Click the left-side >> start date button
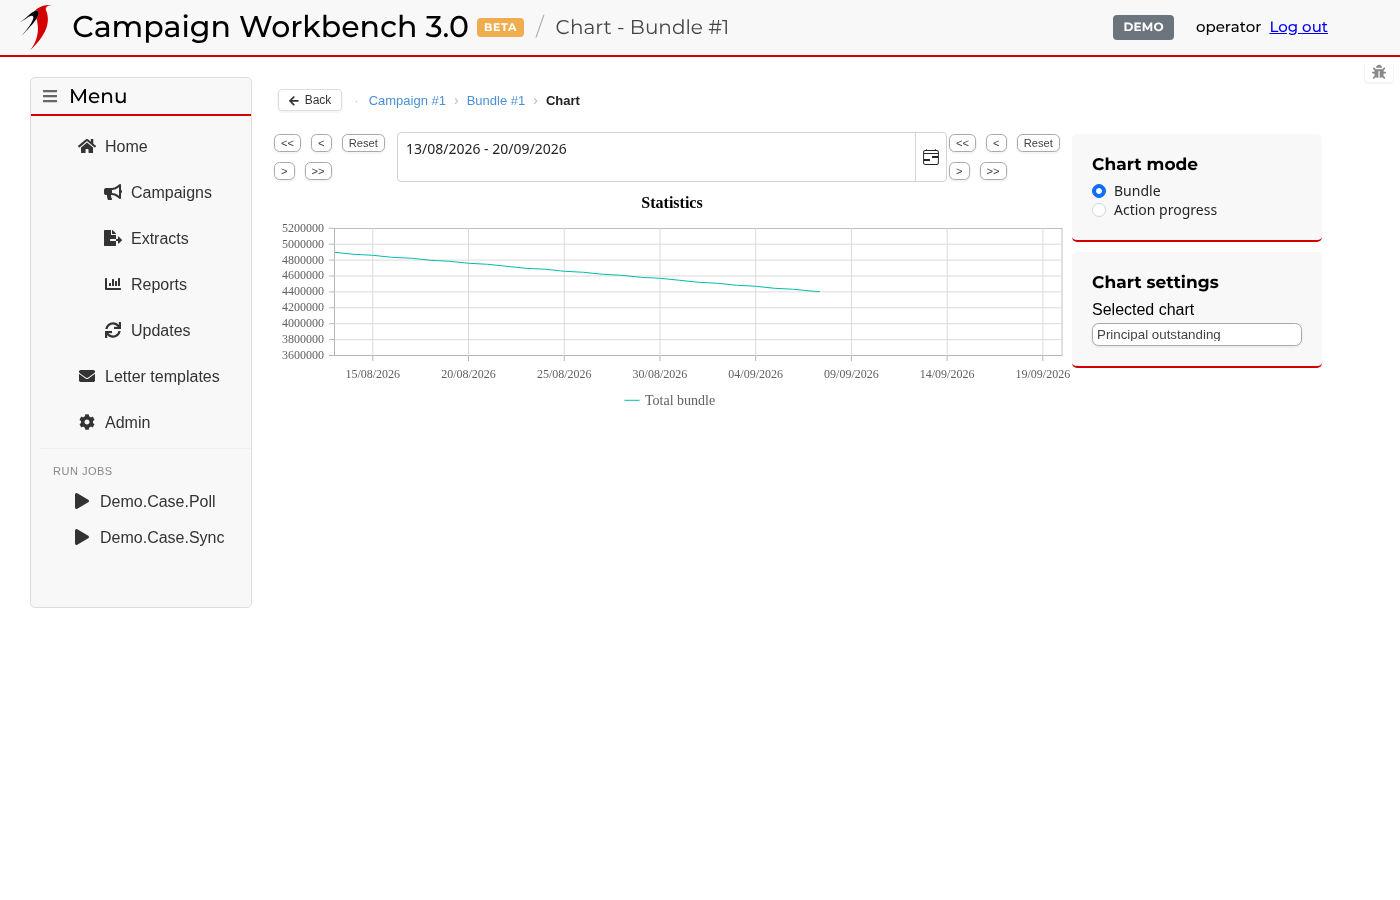The image size is (1400, 900). pos(318,171)
